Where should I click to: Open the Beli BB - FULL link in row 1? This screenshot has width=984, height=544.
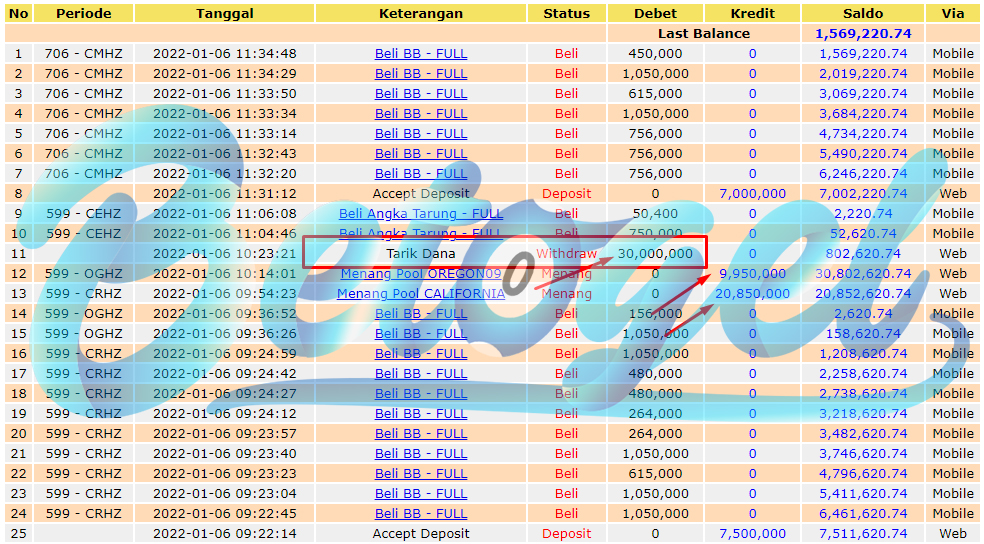click(420, 54)
